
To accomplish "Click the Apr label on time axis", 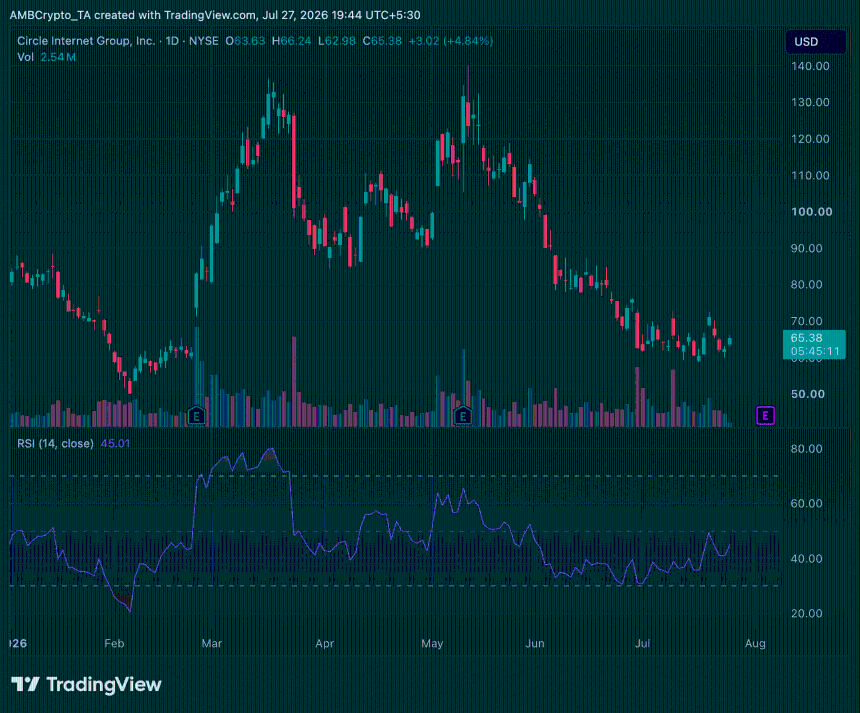I will tap(325, 643).
